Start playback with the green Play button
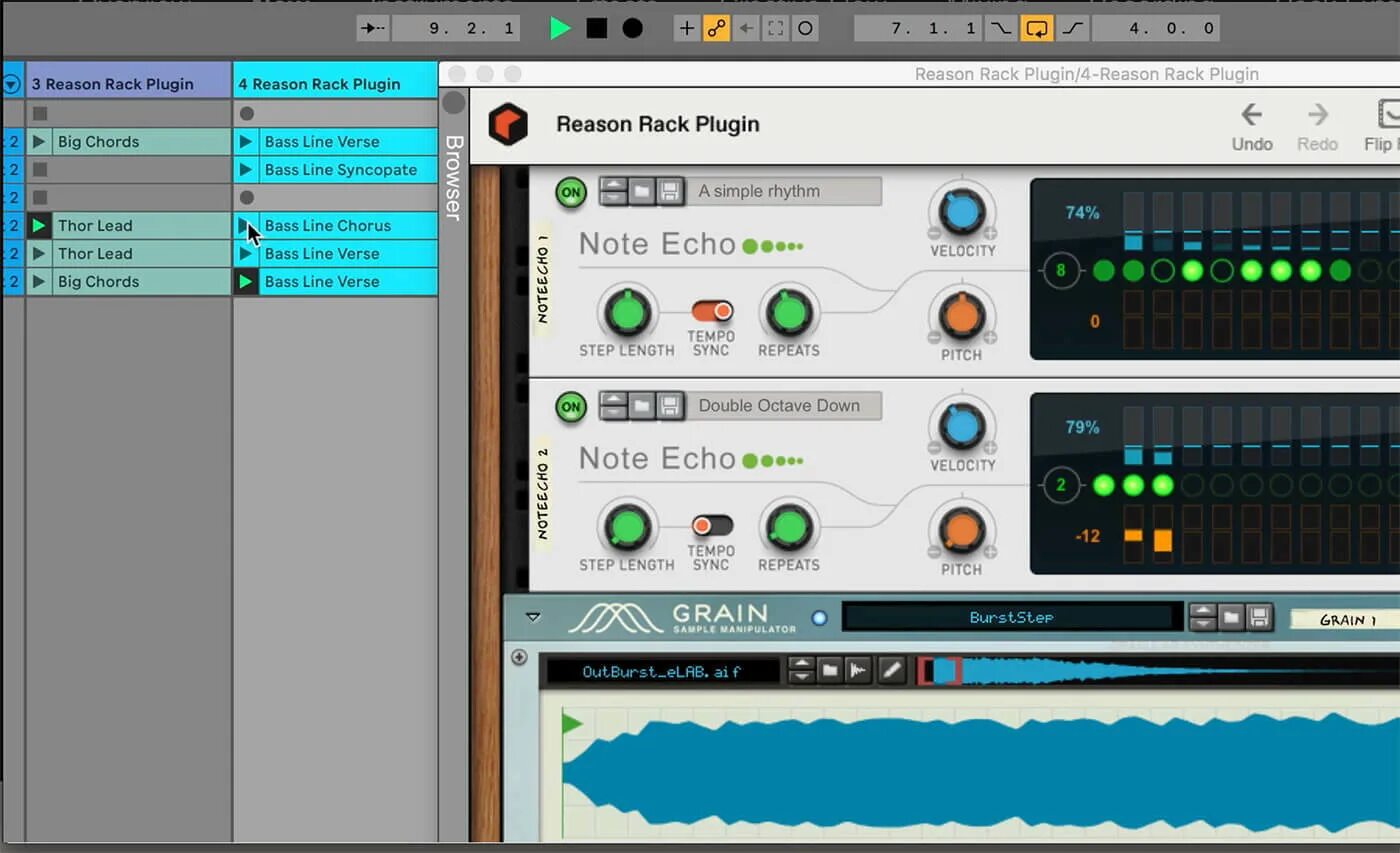 [560, 28]
